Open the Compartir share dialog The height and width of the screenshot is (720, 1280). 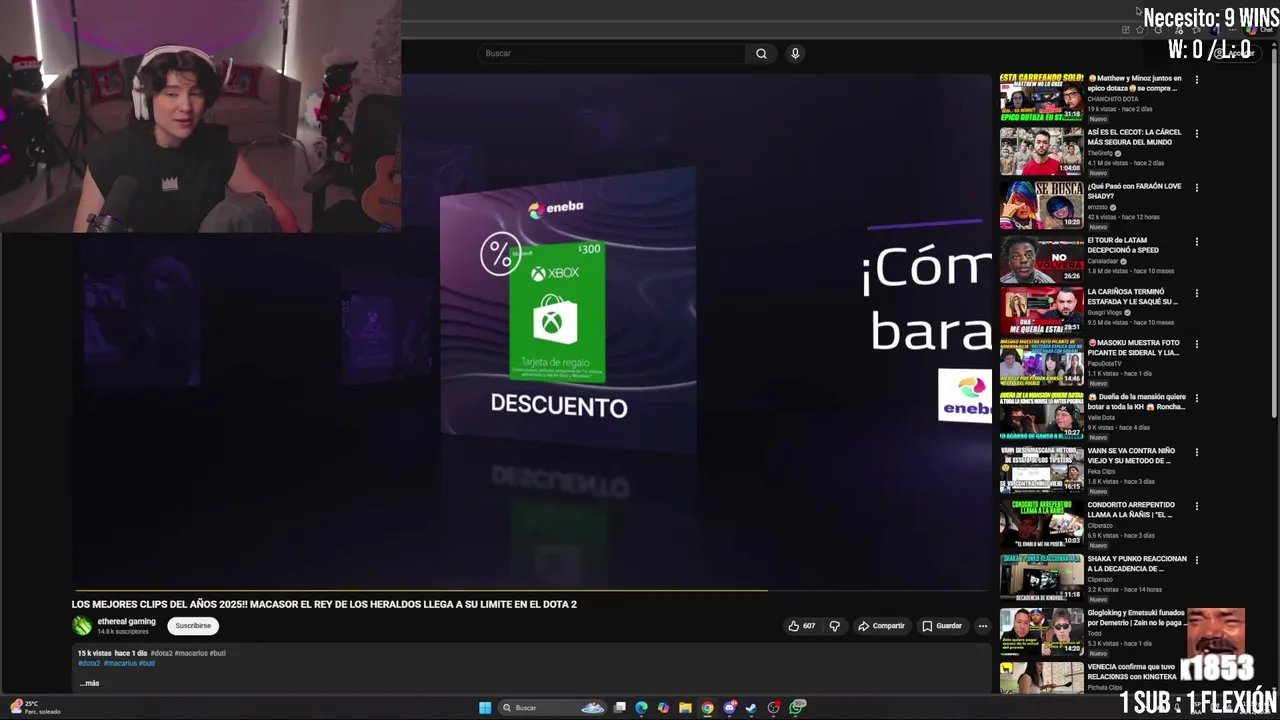881,626
